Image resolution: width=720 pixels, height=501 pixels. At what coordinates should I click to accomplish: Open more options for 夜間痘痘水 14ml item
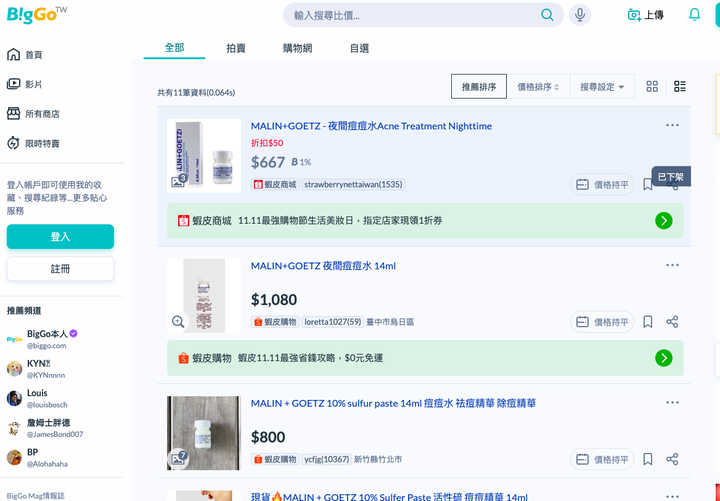pyautogui.click(x=672, y=265)
